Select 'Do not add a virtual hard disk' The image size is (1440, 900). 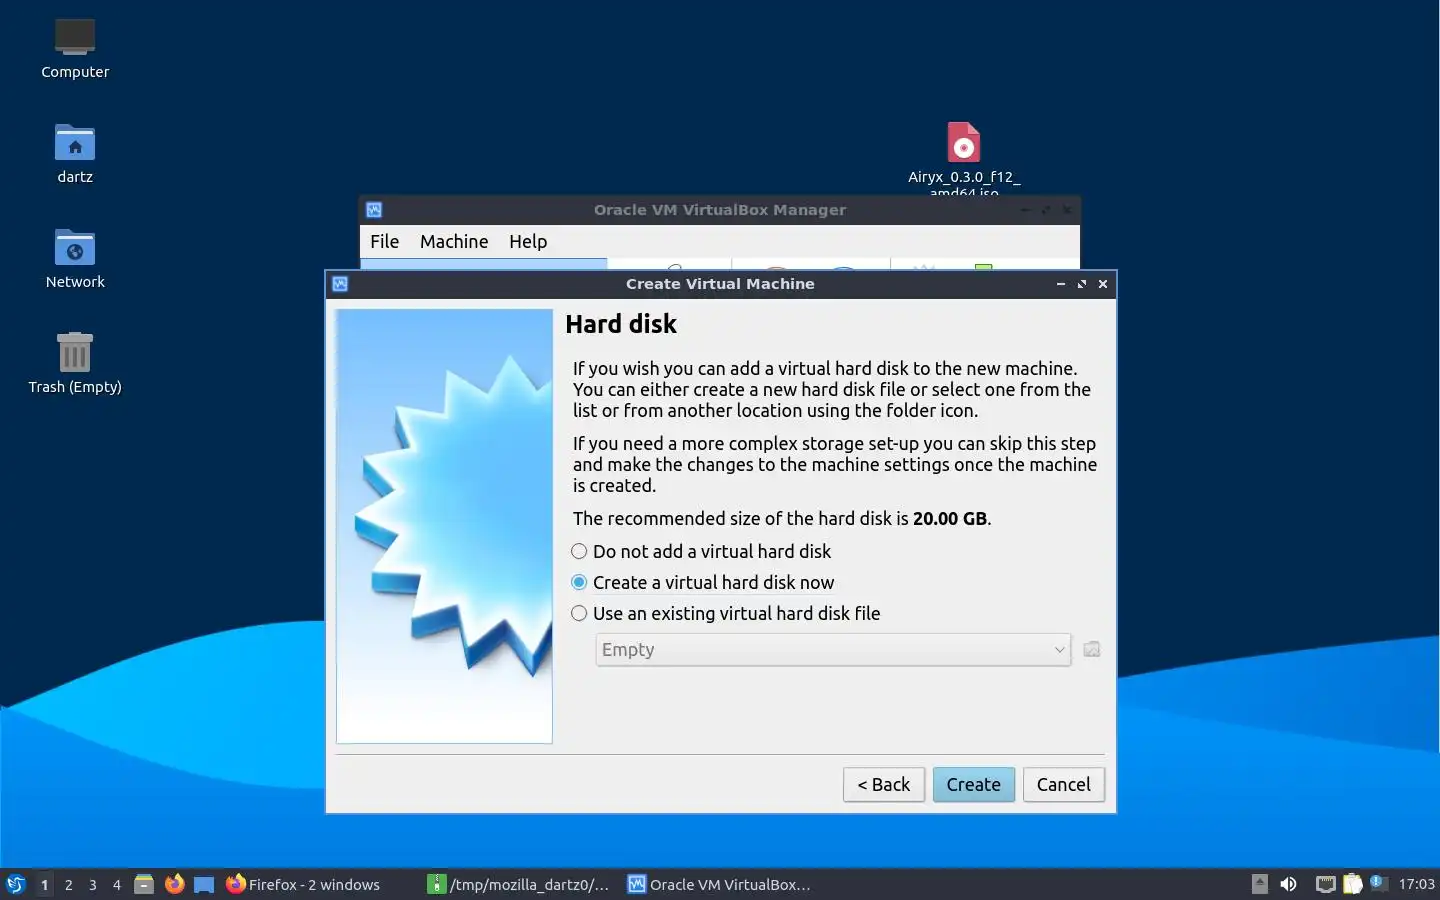pyautogui.click(x=701, y=551)
